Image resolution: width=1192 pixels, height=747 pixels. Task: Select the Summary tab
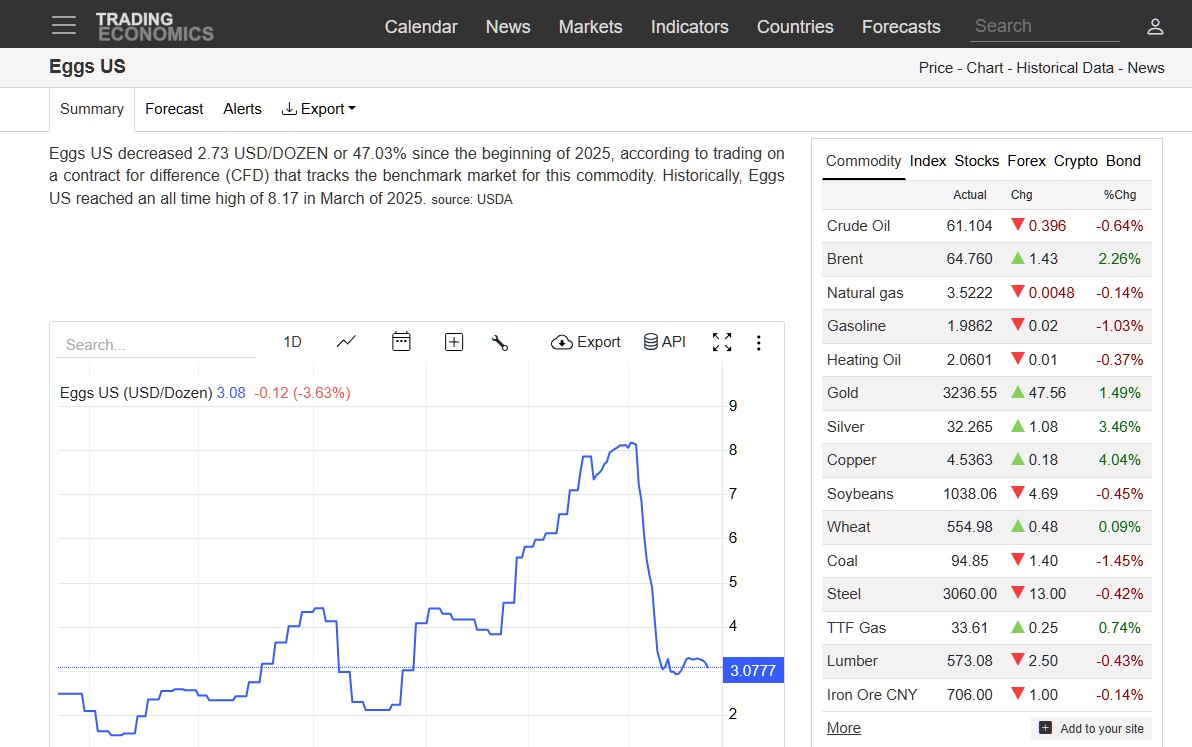[92, 109]
